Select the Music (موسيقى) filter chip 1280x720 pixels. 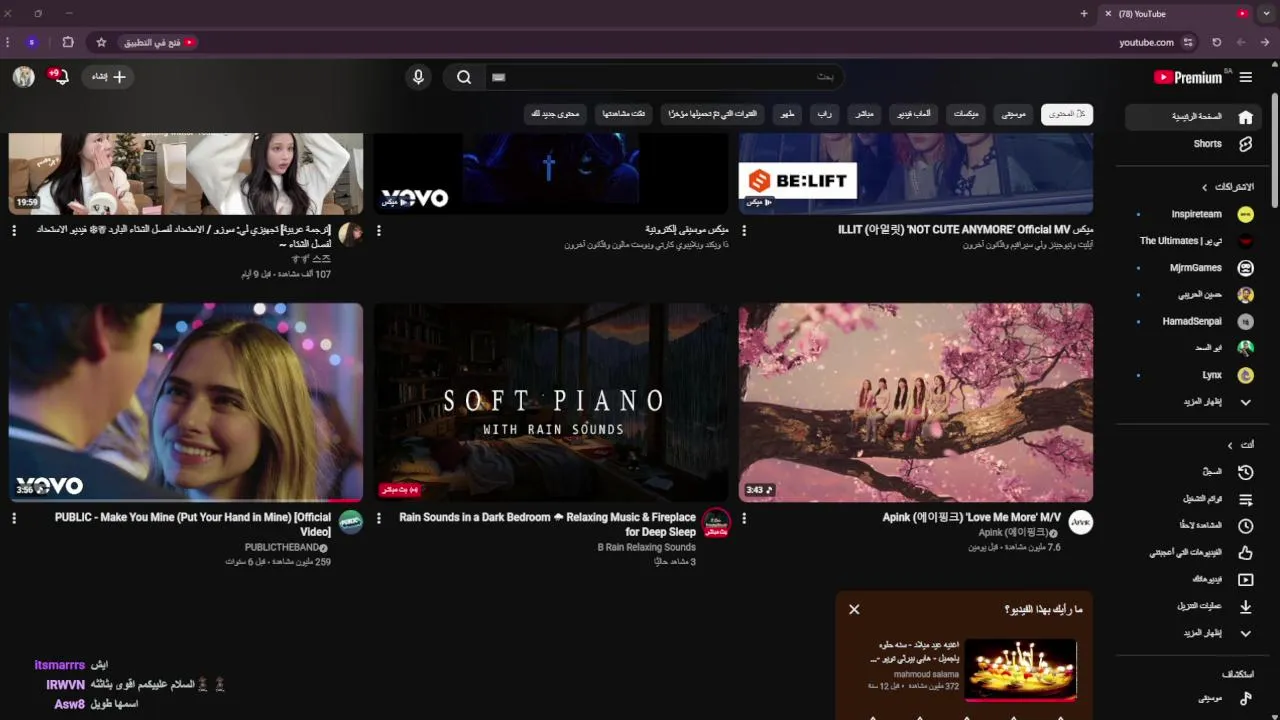pos(1014,114)
